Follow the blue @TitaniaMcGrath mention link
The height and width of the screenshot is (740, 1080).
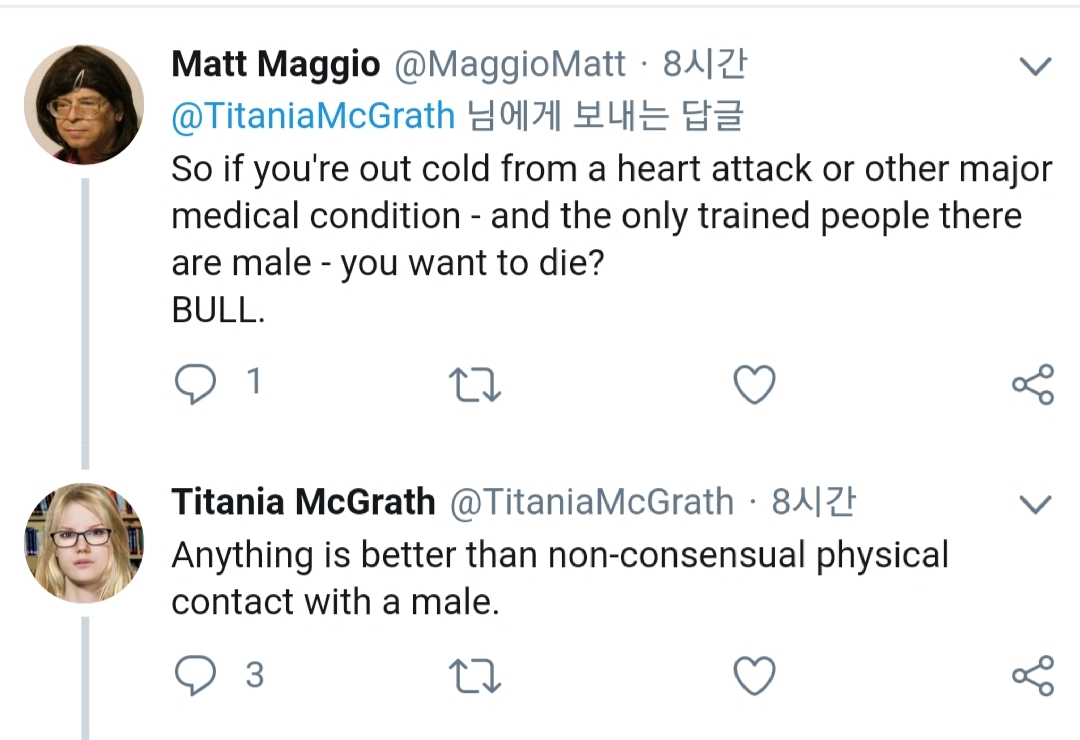coord(313,116)
